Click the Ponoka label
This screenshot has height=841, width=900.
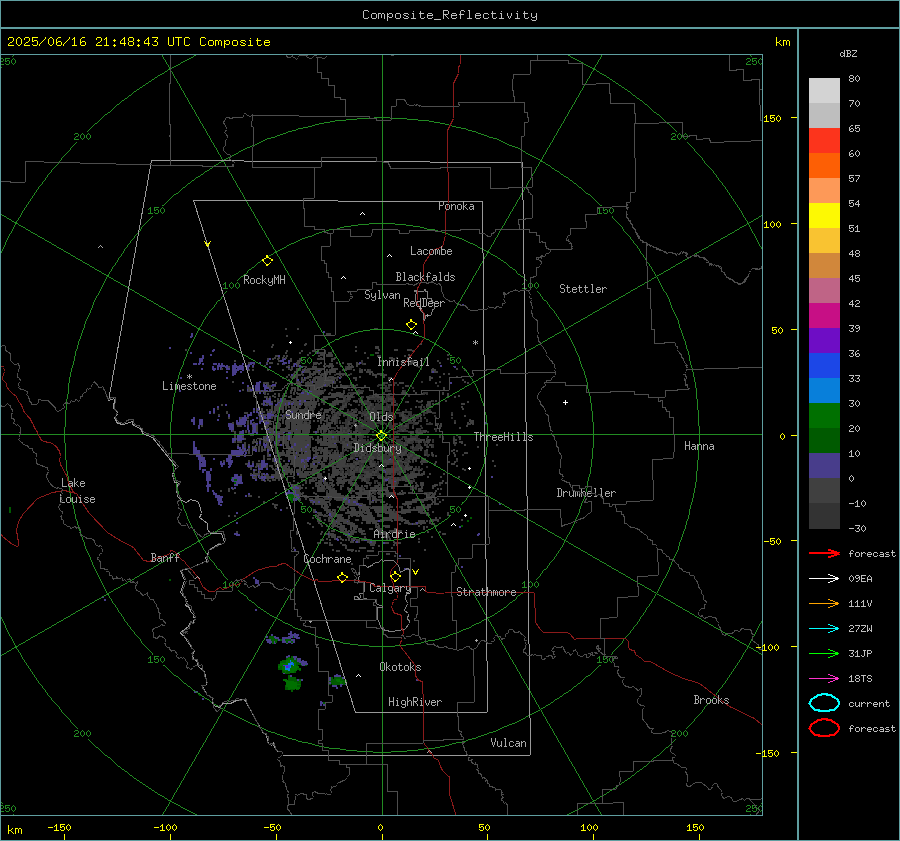pyautogui.click(x=456, y=206)
